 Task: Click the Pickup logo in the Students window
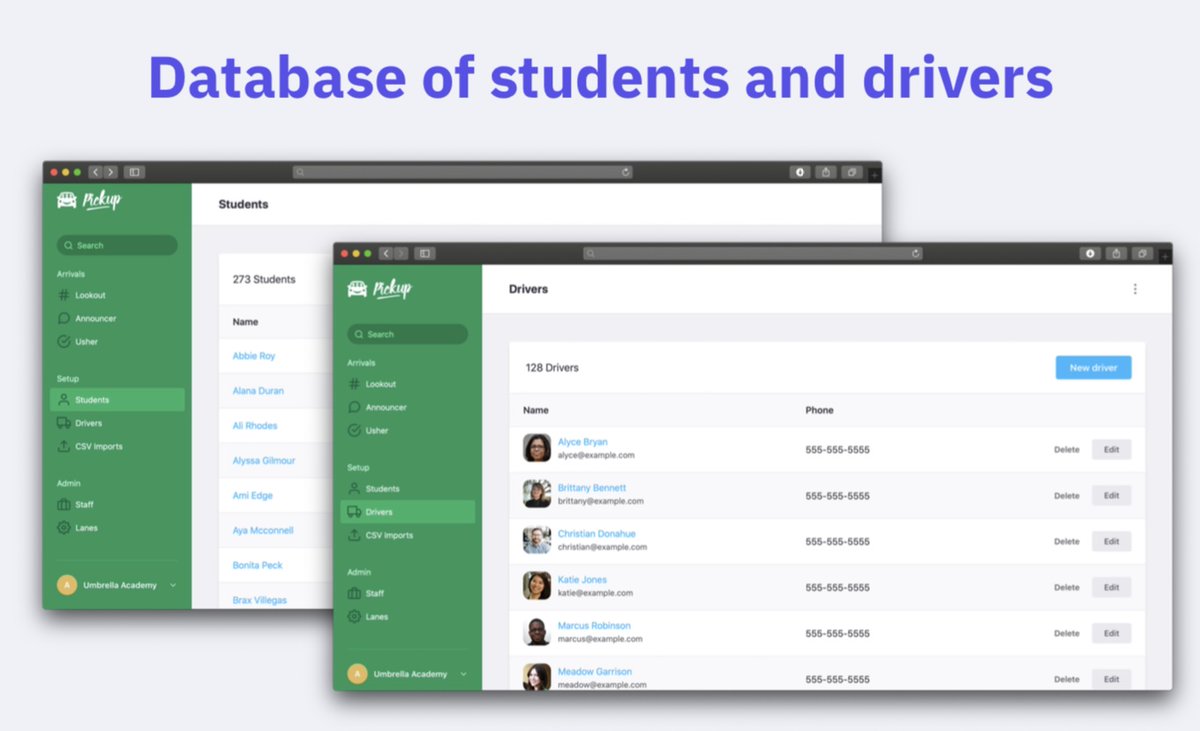[89, 200]
